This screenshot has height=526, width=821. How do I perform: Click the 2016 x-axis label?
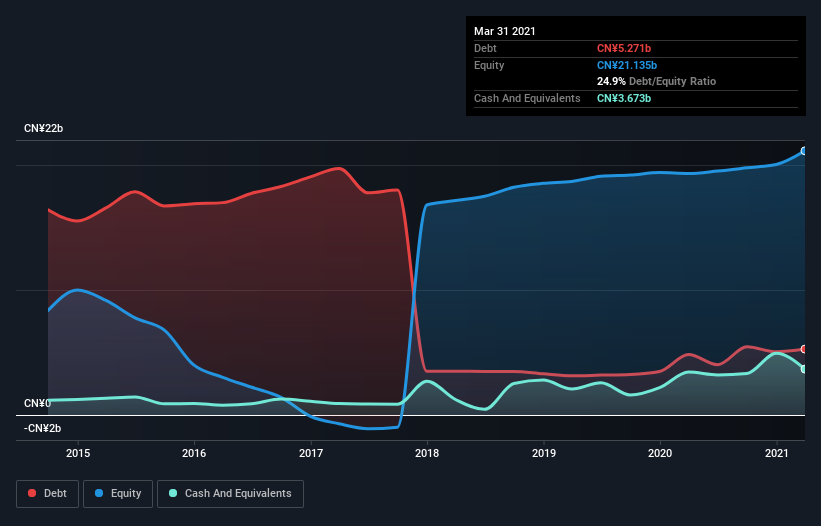coord(194,453)
